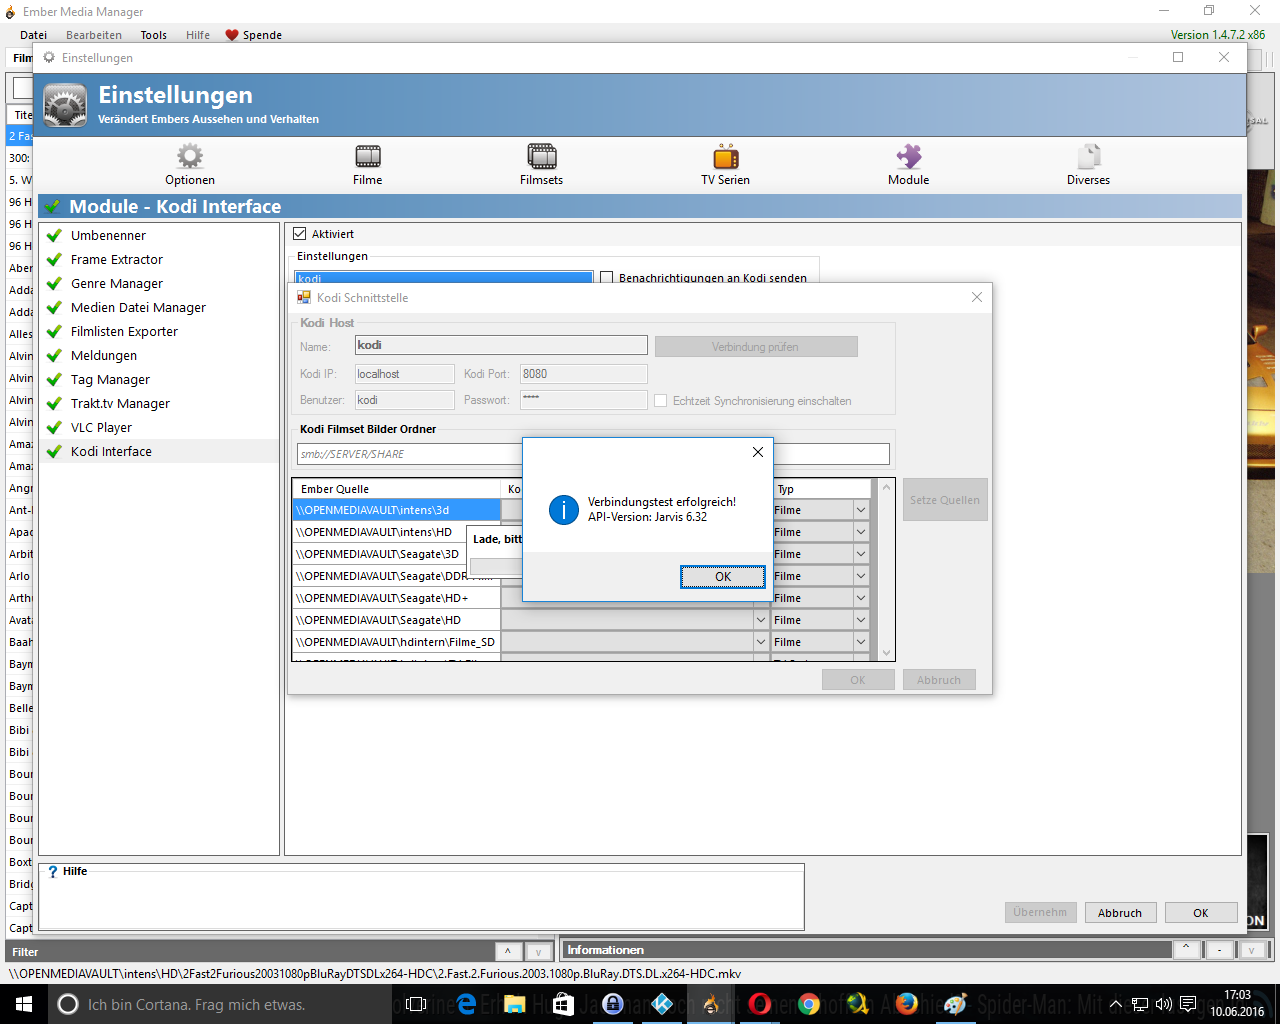Select the Trakt.tv Manager module
This screenshot has height=1024, width=1280.
(x=120, y=403)
